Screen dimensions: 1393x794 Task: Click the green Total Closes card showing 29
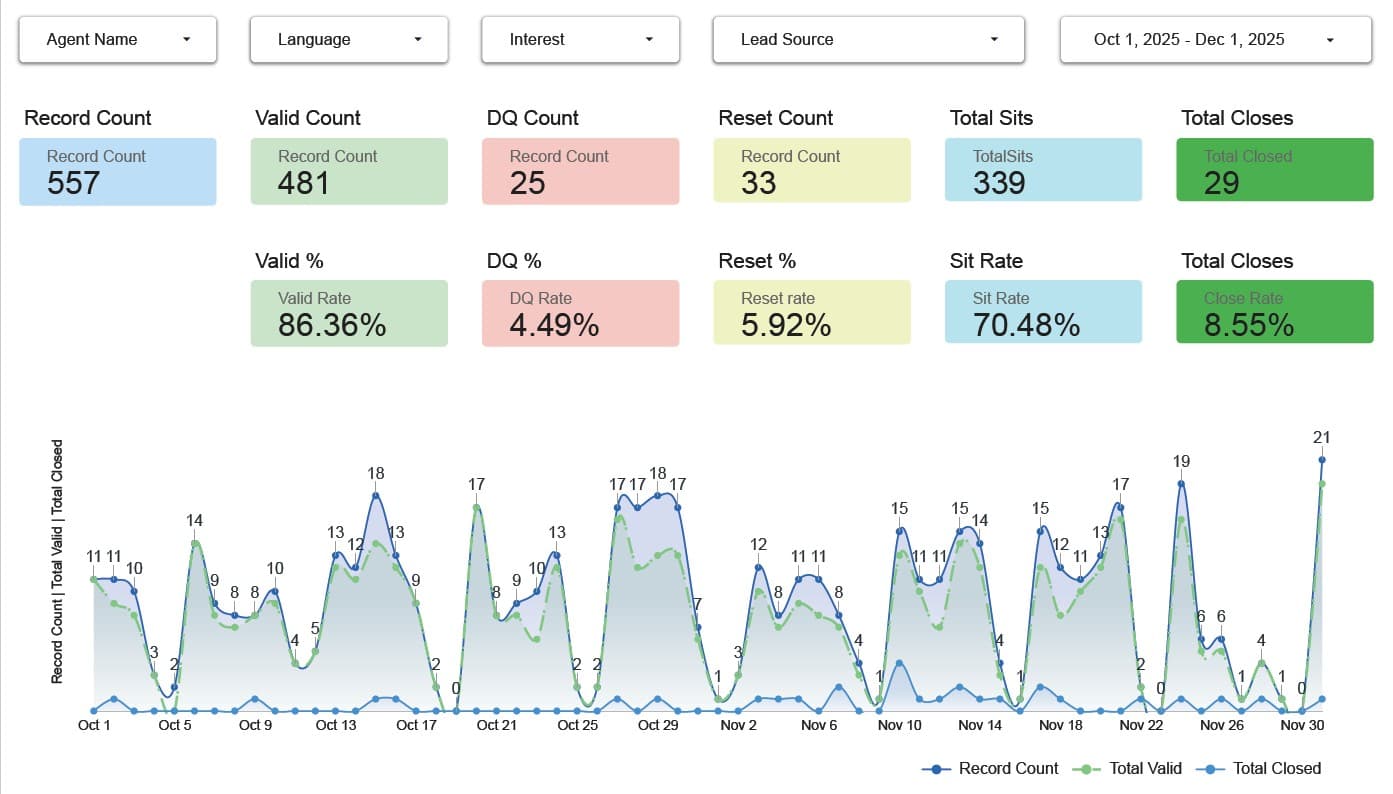(1274, 171)
